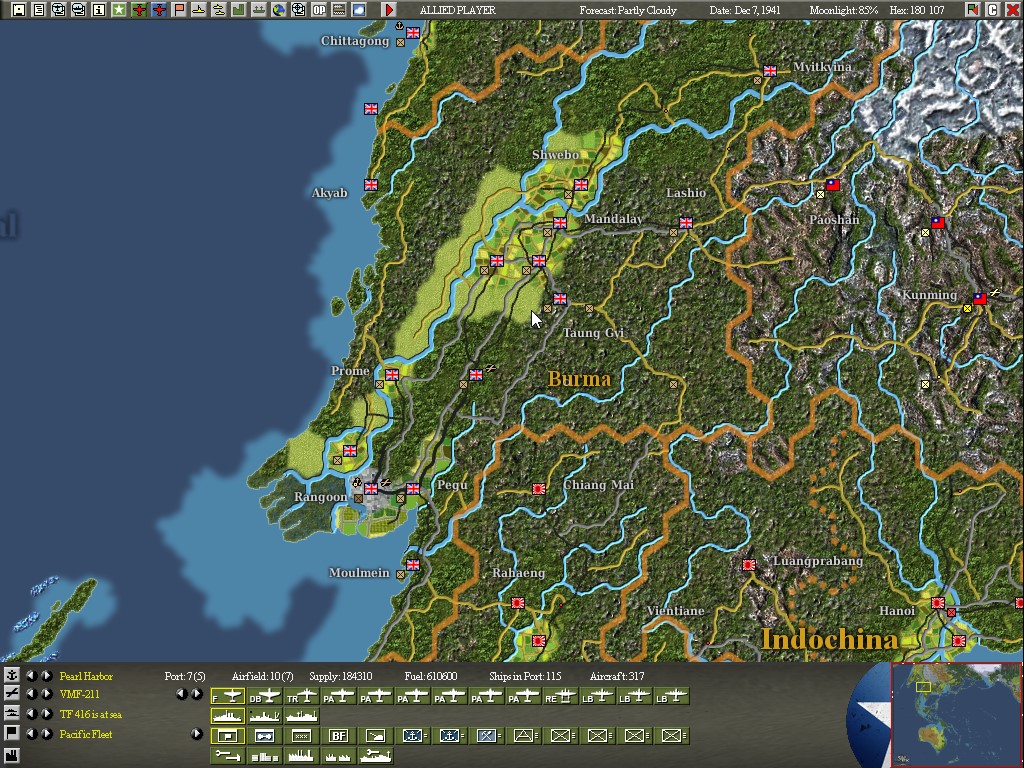Viewport: 1024px width, 768px height.
Task: Select the Japanese unit at Luangprabang
Action: 749,564
